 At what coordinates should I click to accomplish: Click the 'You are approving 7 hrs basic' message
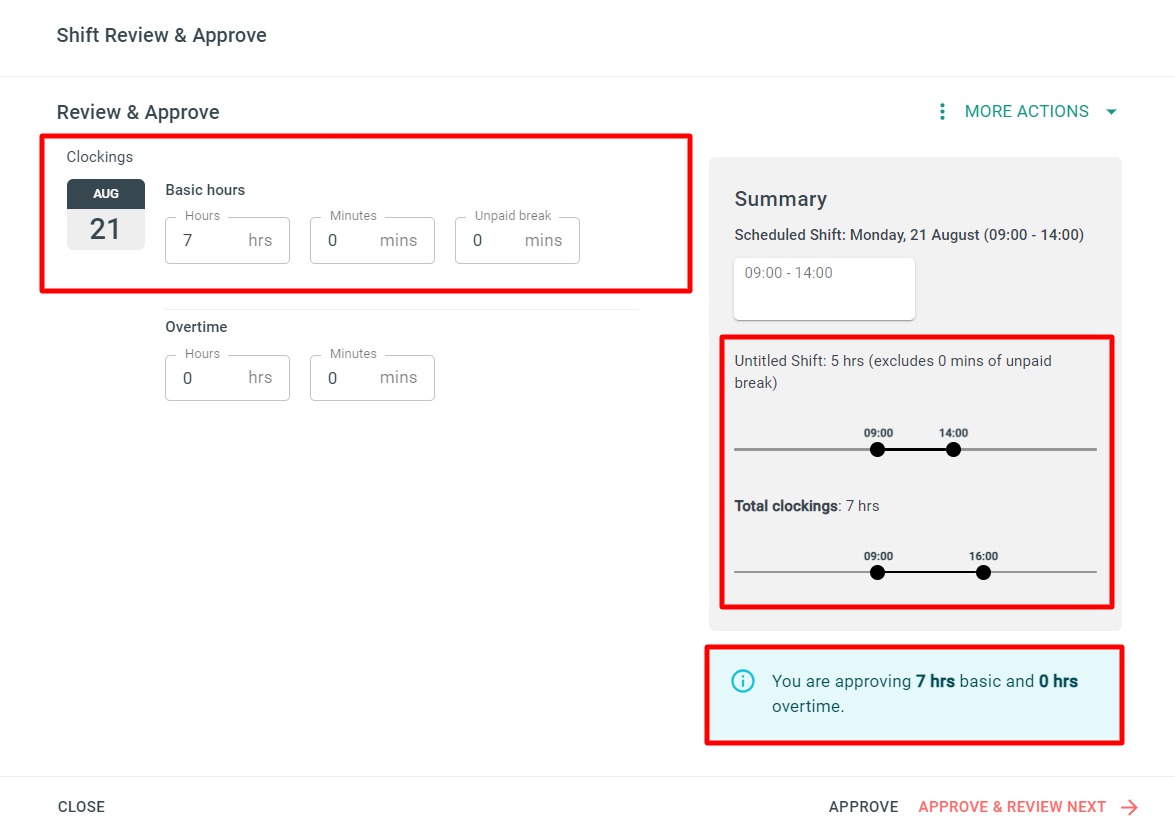(x=925, y=693)
